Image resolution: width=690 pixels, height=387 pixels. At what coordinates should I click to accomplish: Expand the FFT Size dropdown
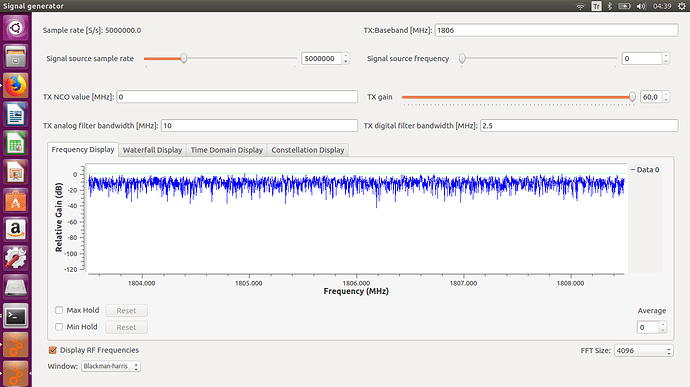[x=643, y=350]
